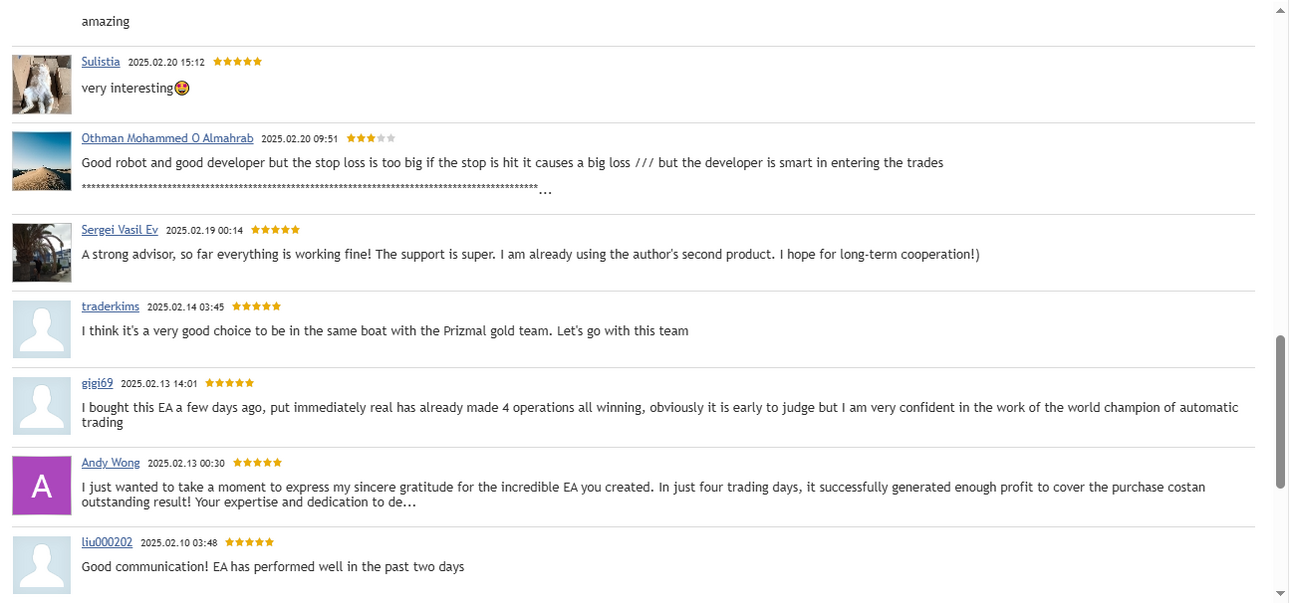Click the five-star rating on Sulistia's review
This screenshot has width=1290, height=603.
click(237, 62)
